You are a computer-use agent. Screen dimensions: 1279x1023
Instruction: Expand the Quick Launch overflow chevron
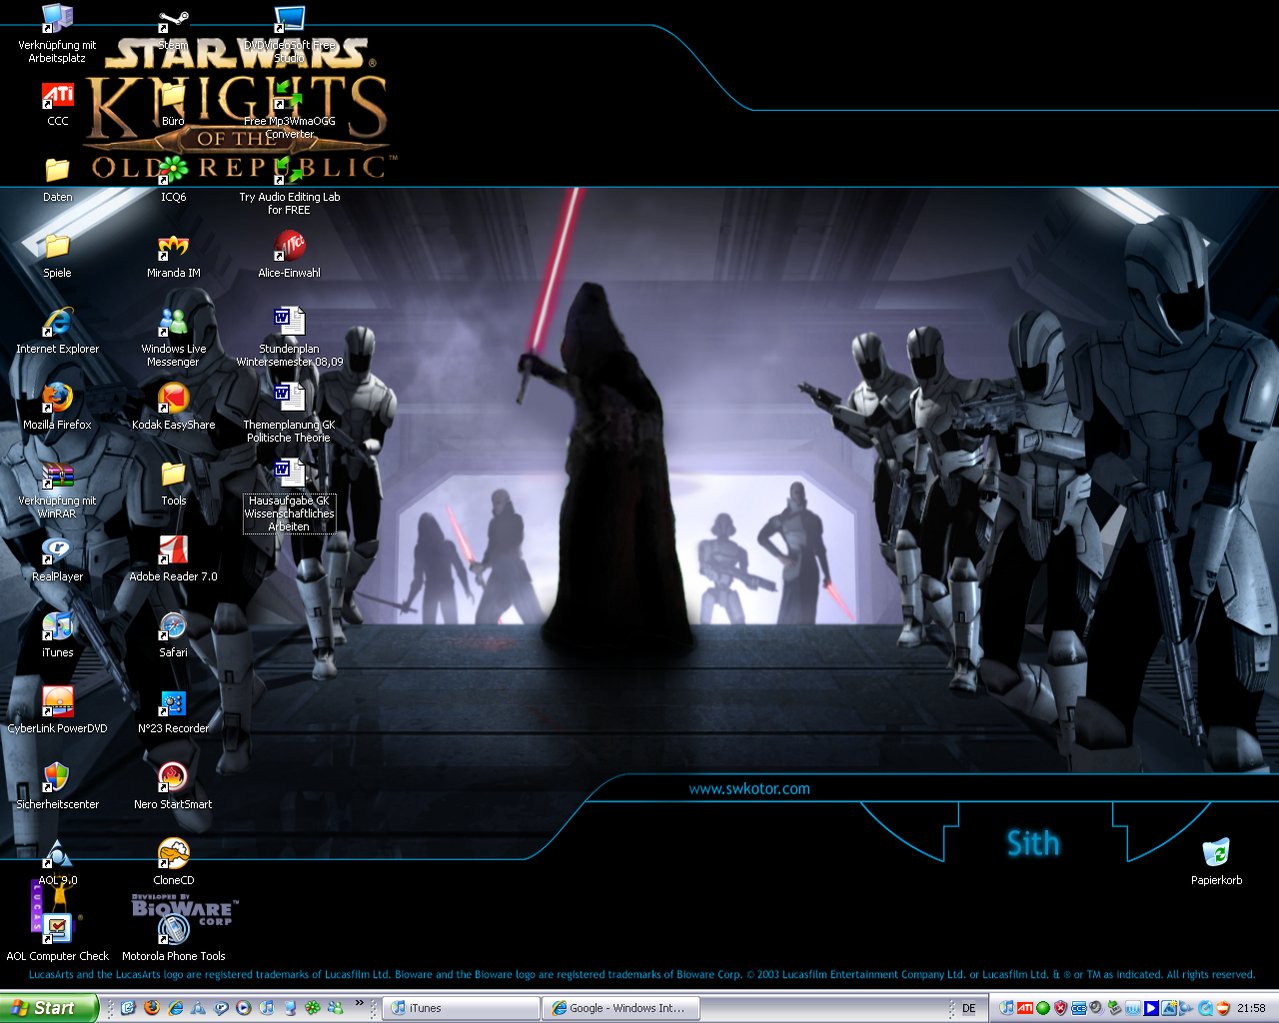pyautogui.click(x=359, y=1003)
